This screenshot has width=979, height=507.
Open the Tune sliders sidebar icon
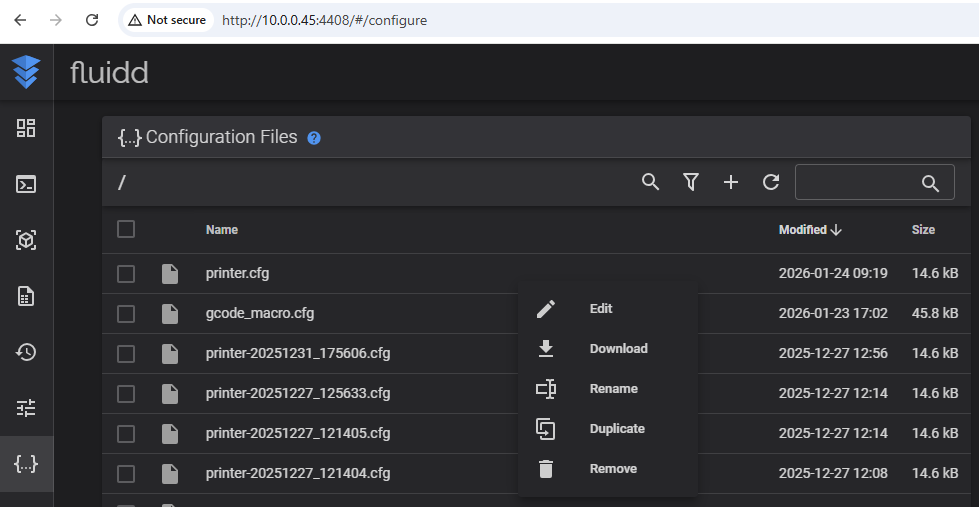(26, 408)
